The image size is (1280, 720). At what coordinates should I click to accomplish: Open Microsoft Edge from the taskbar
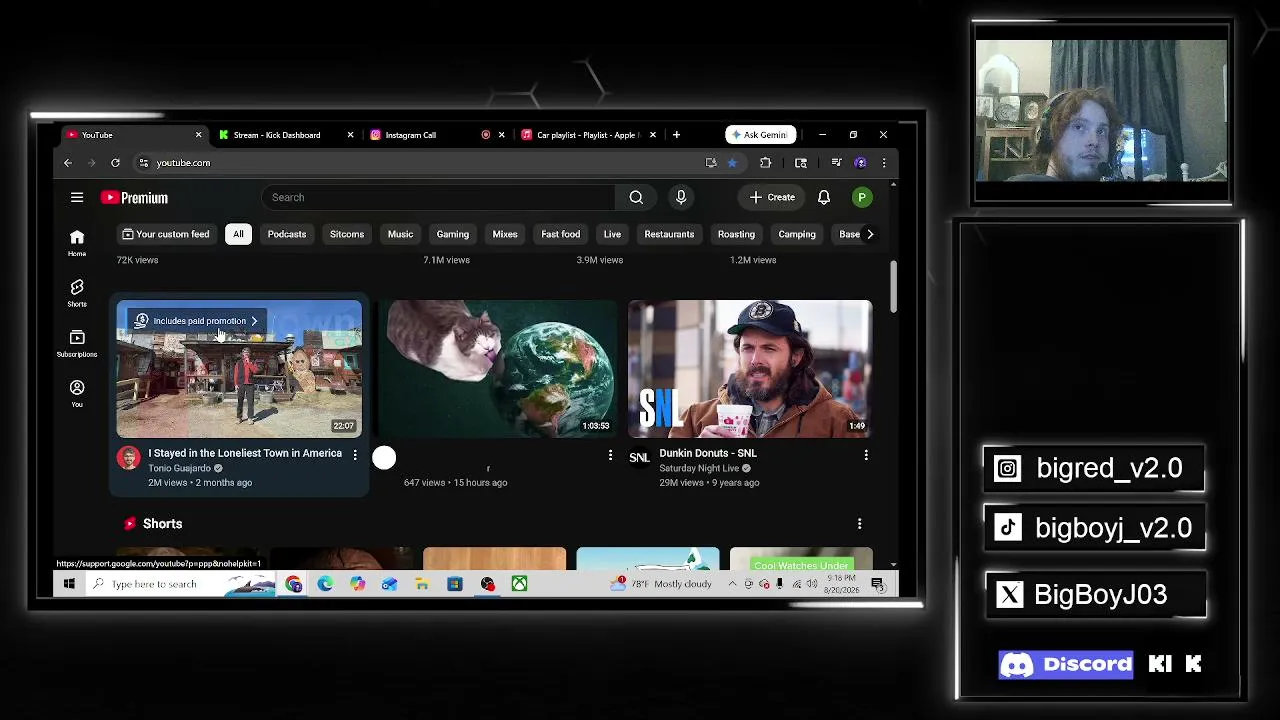(x=325, y=584)
